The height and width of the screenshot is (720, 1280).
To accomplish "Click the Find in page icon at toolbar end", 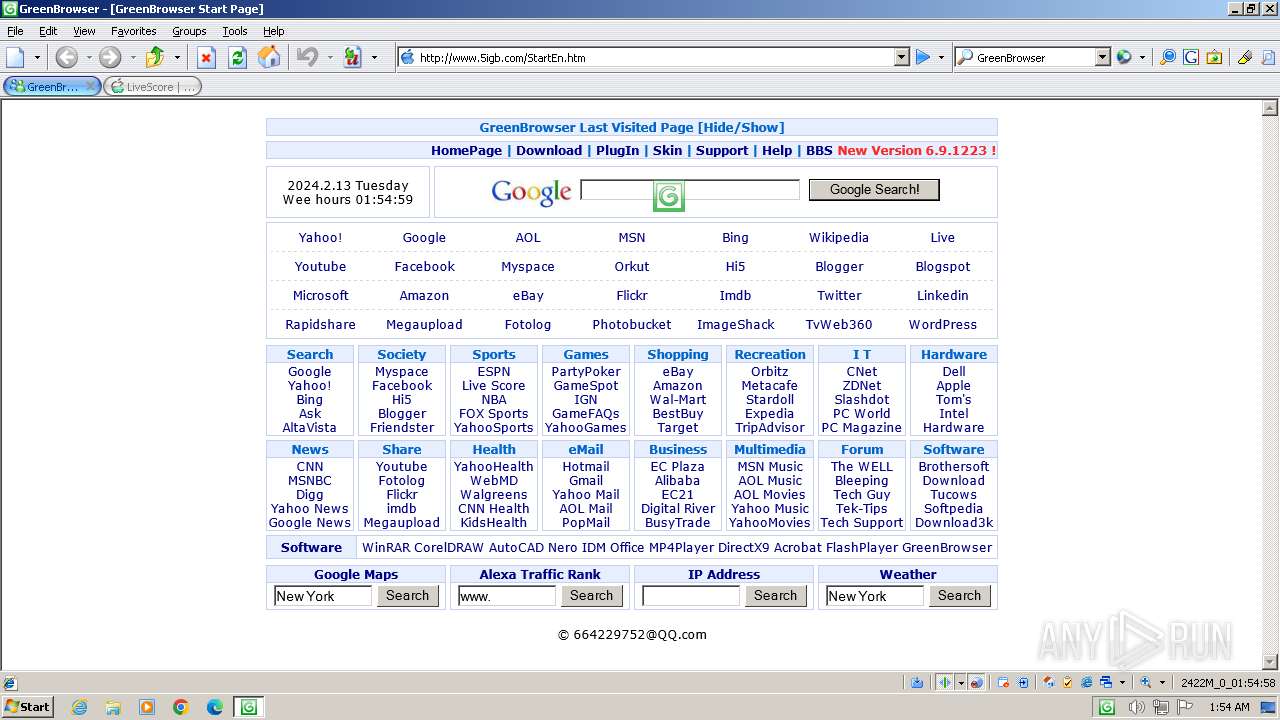I will [x=1267, y=57].
